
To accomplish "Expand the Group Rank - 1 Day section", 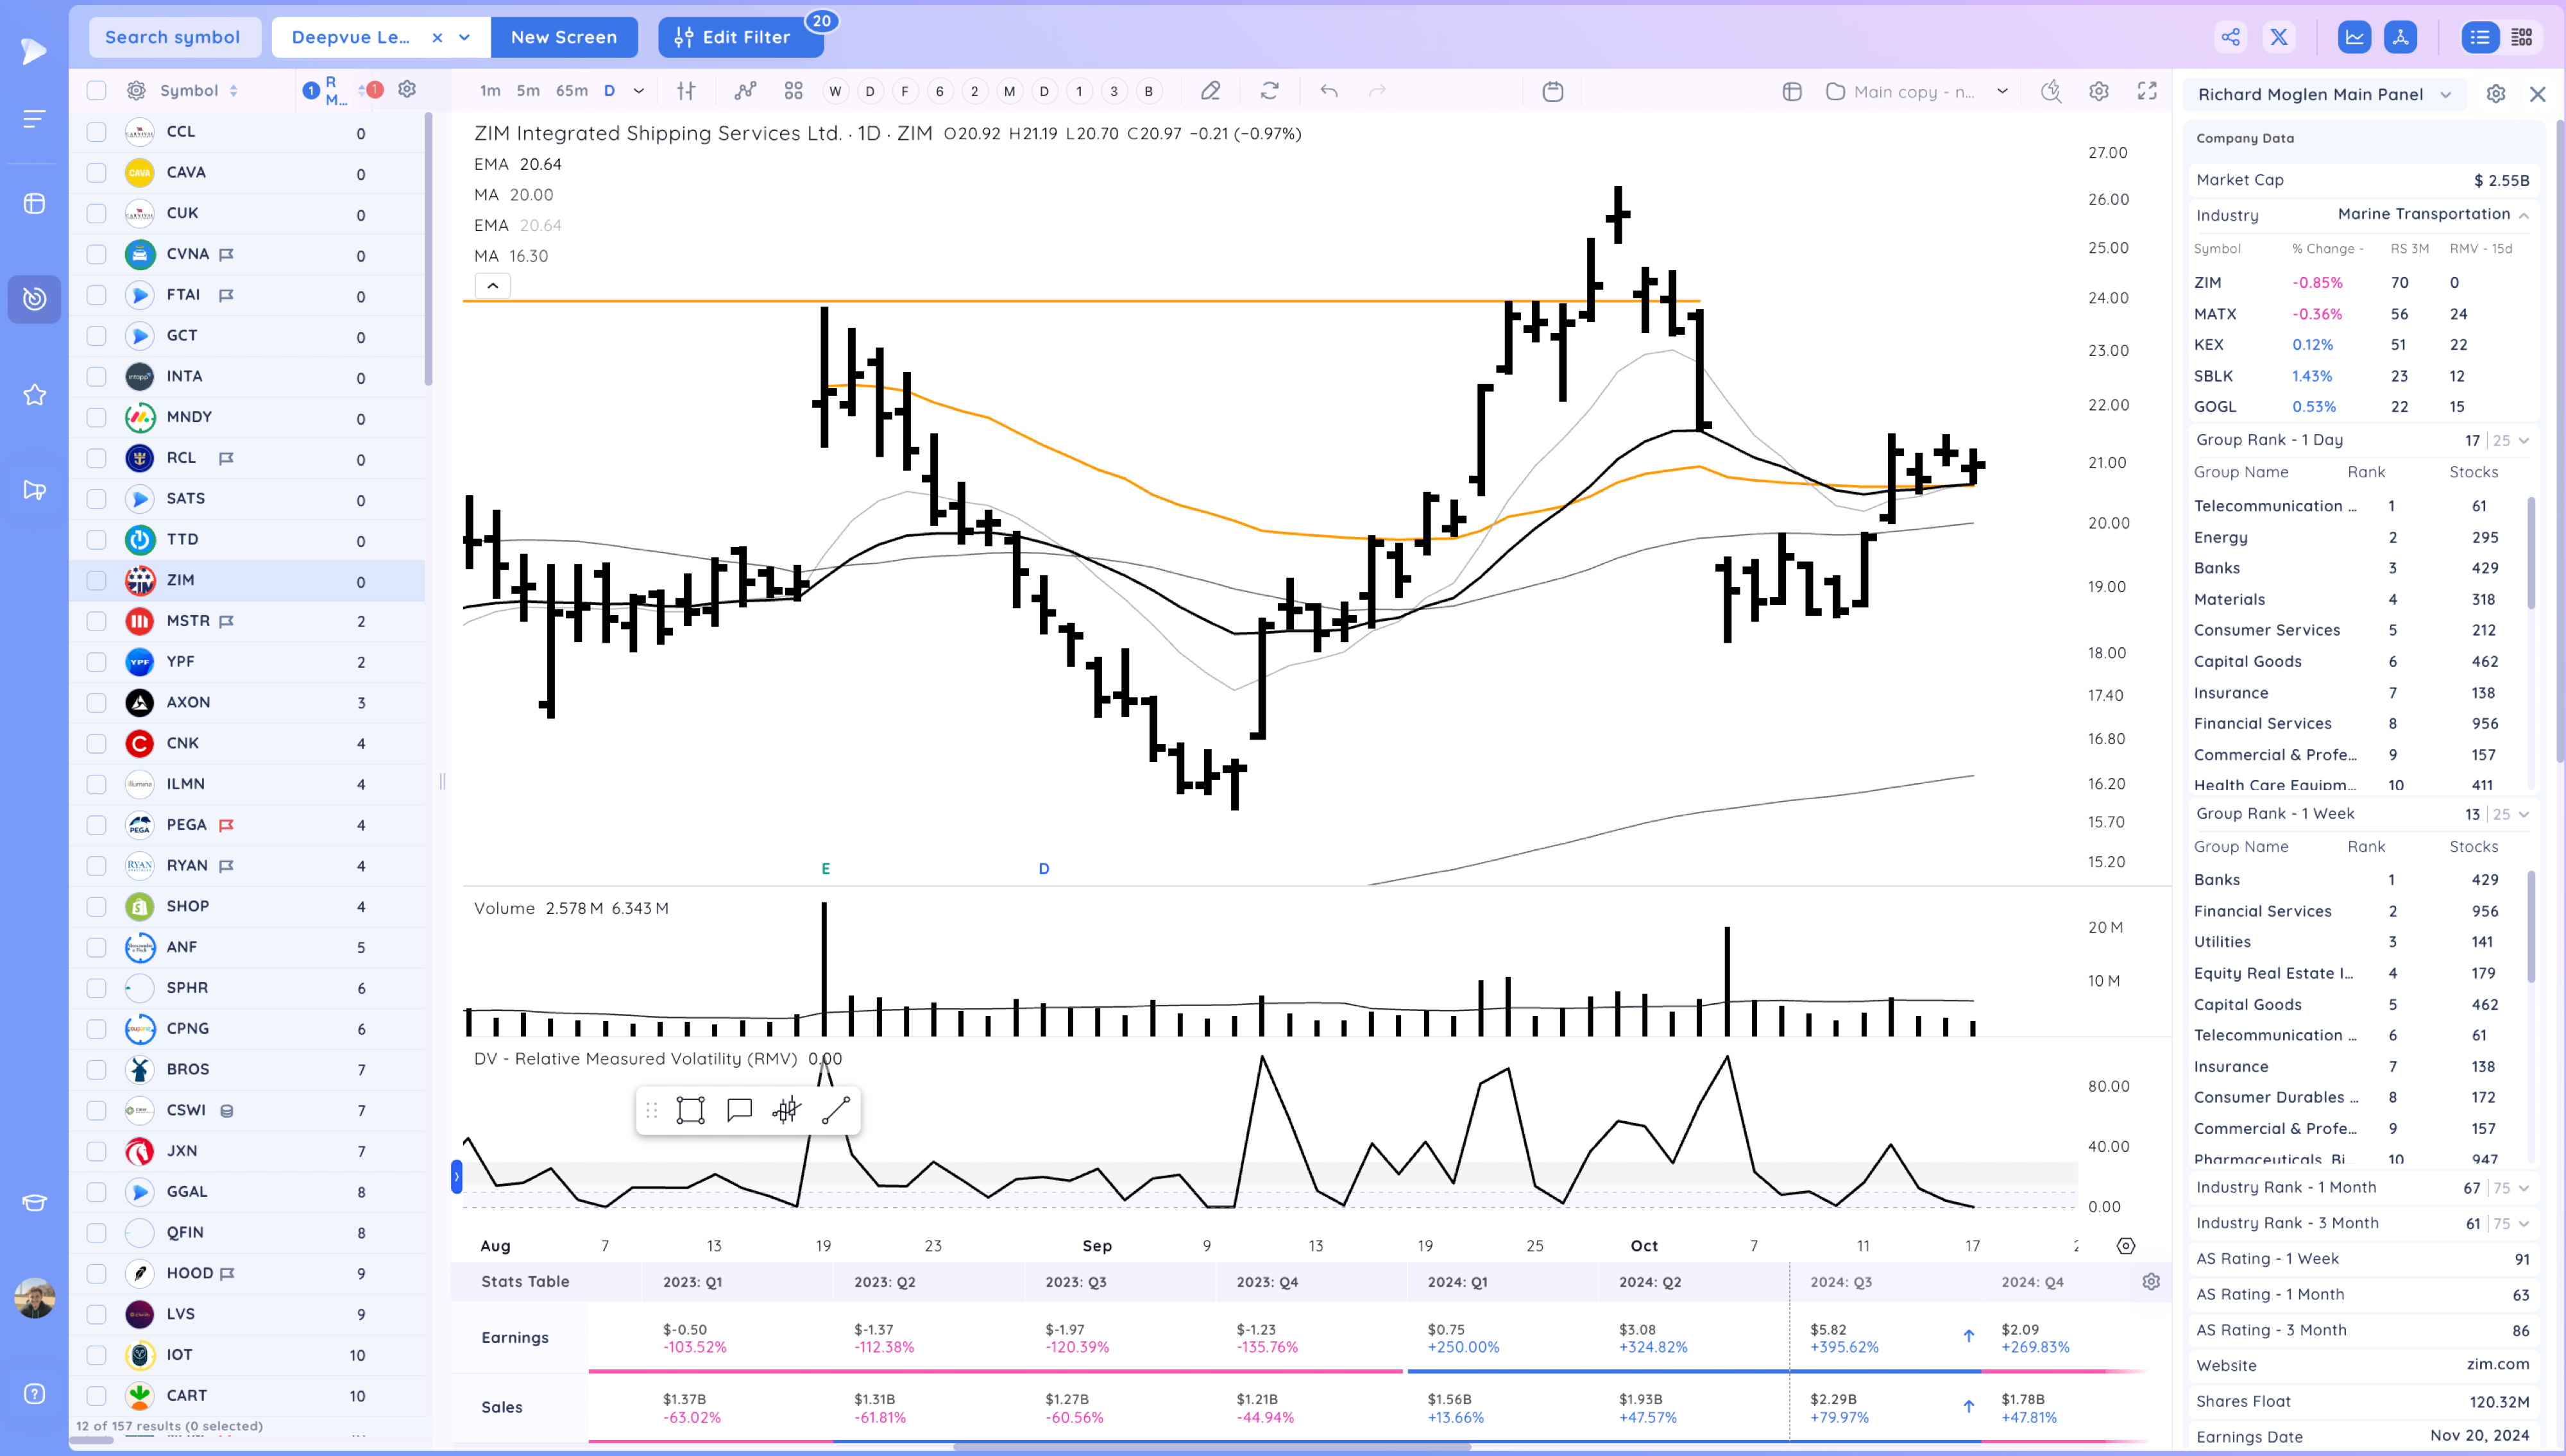I will 2524,440.
